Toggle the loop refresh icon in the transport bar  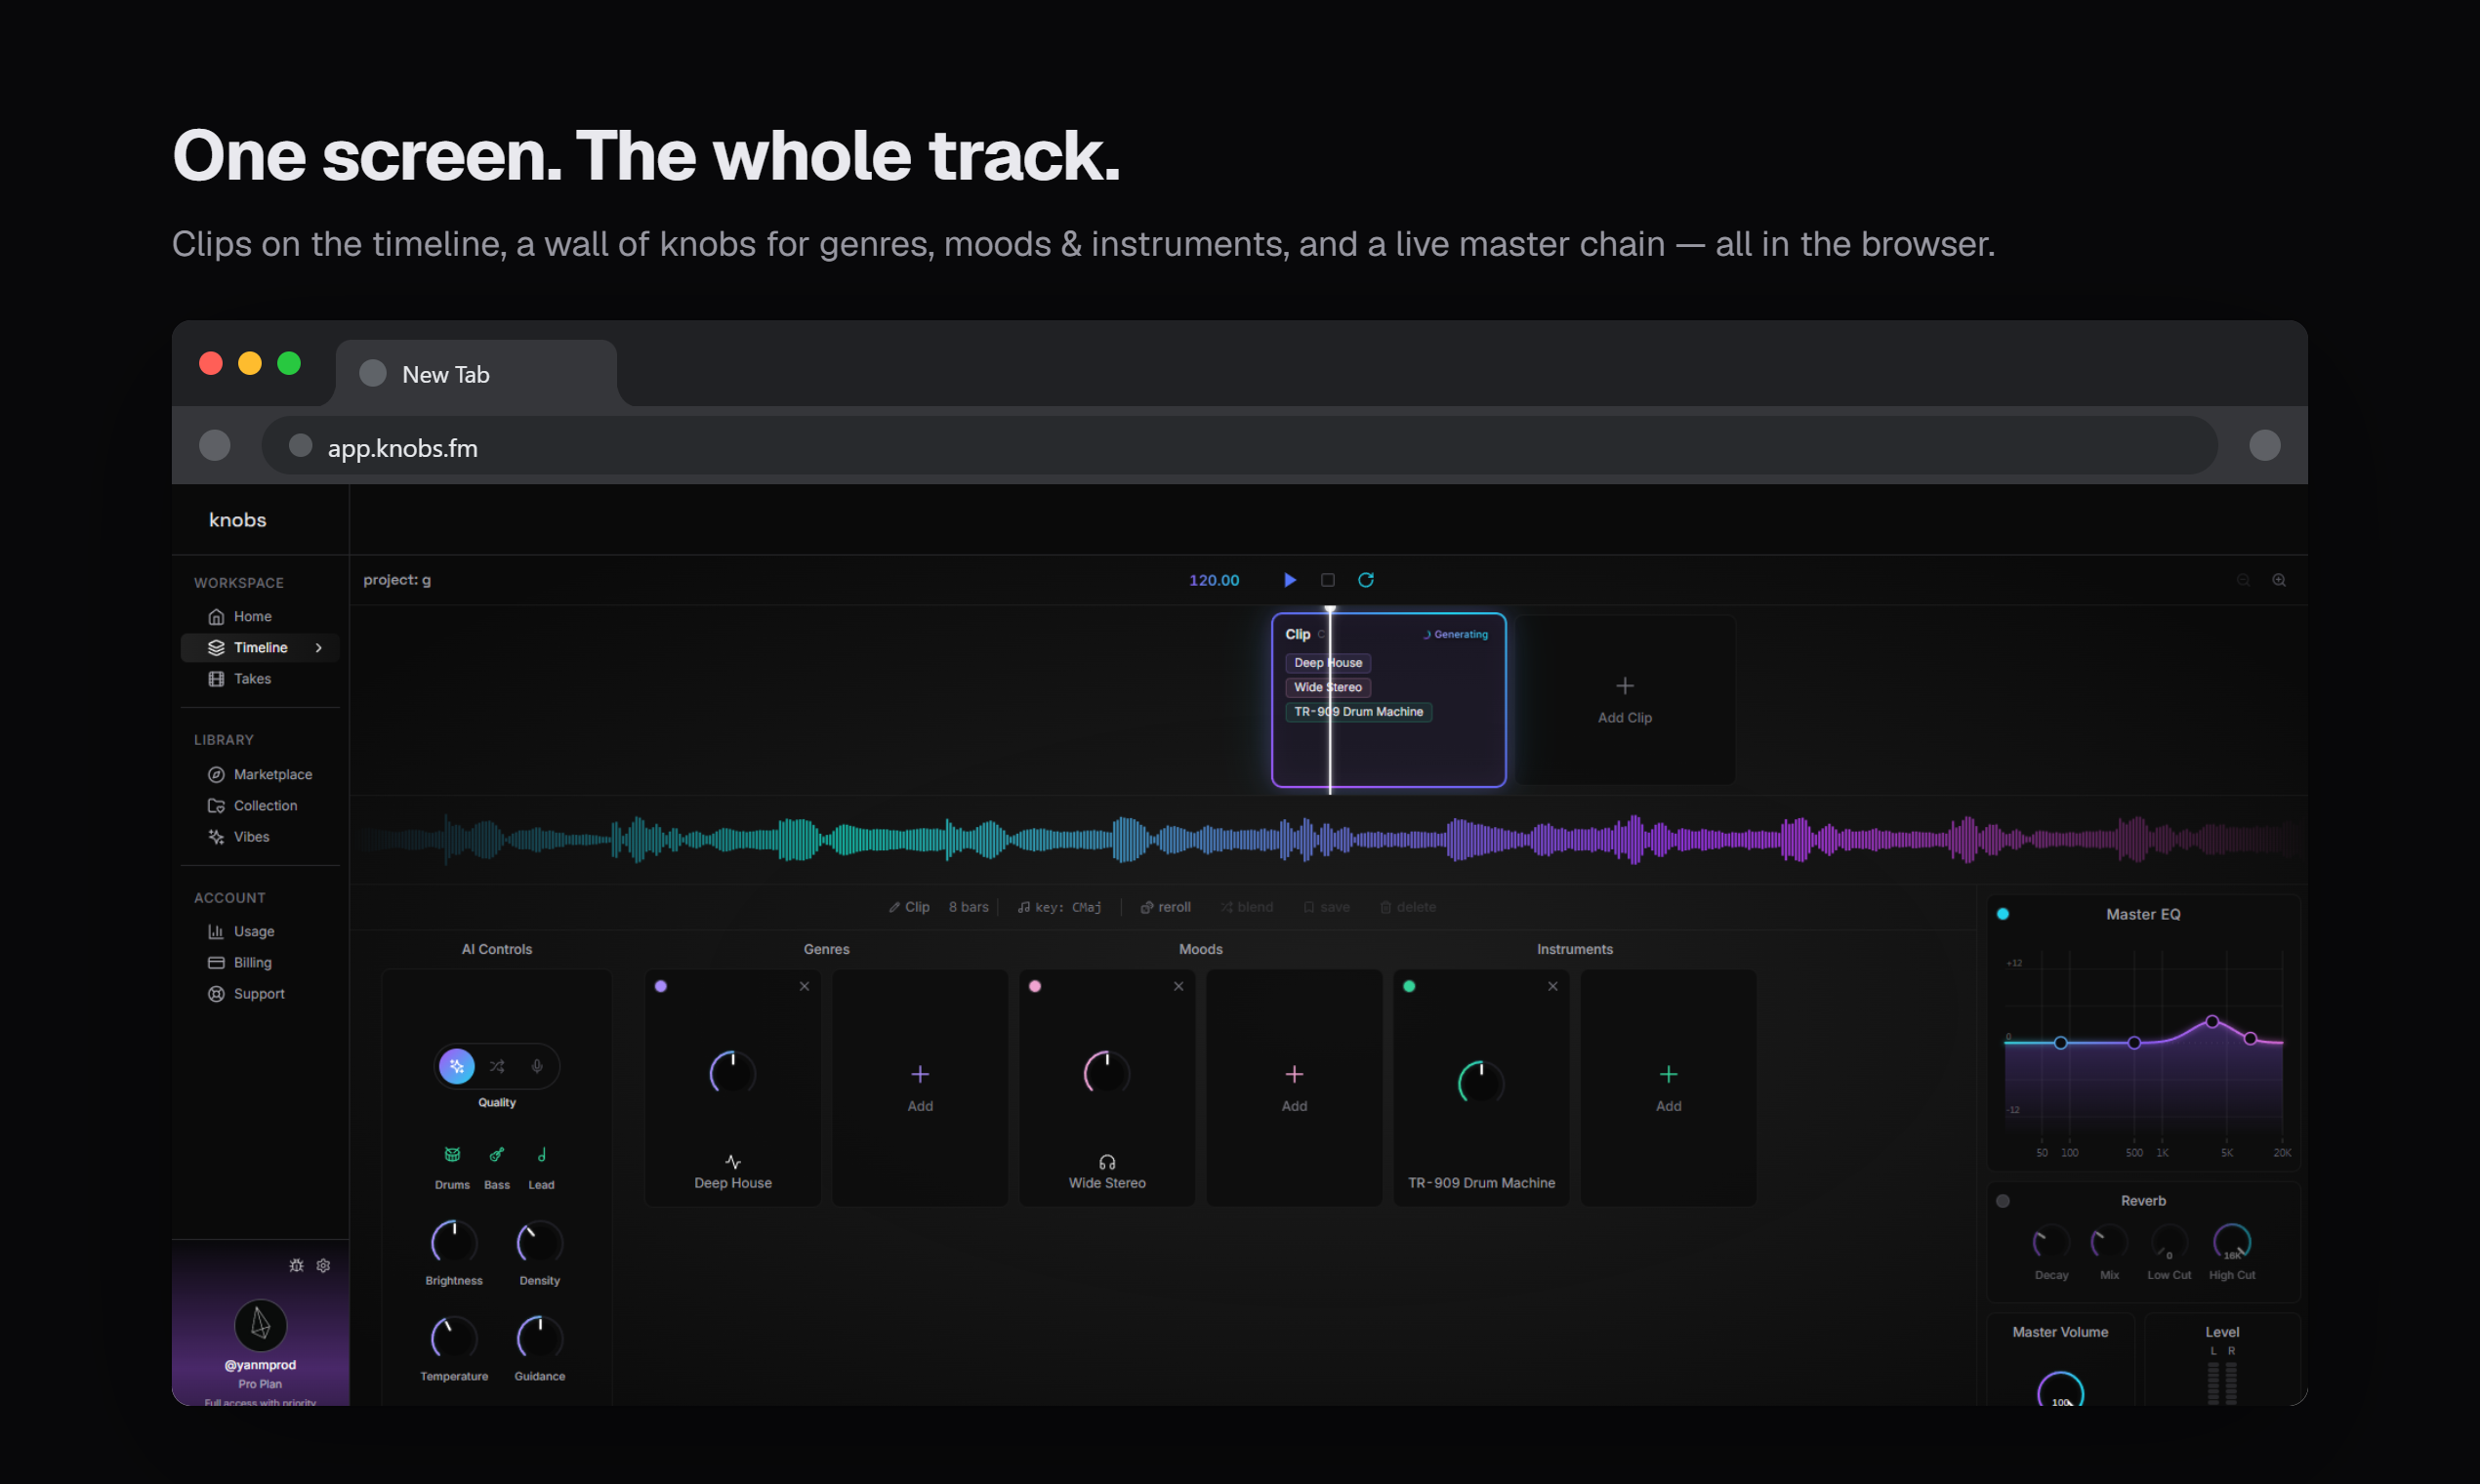[x=1366, y=580]
